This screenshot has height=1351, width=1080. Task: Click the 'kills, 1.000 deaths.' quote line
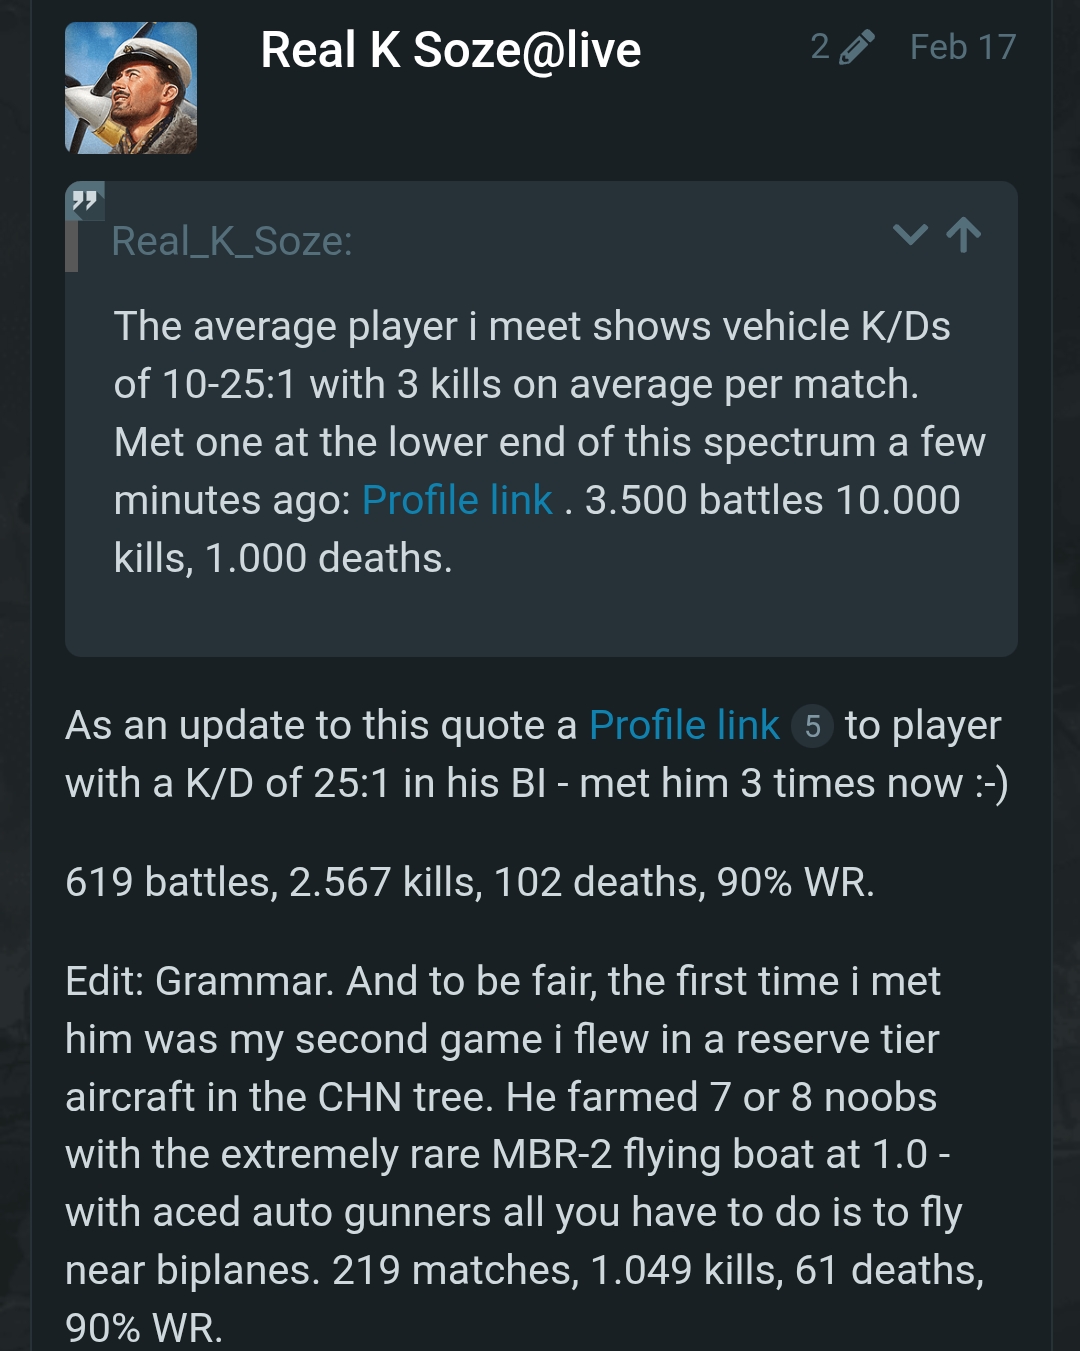pyautogui.click(x=283, y=558)
